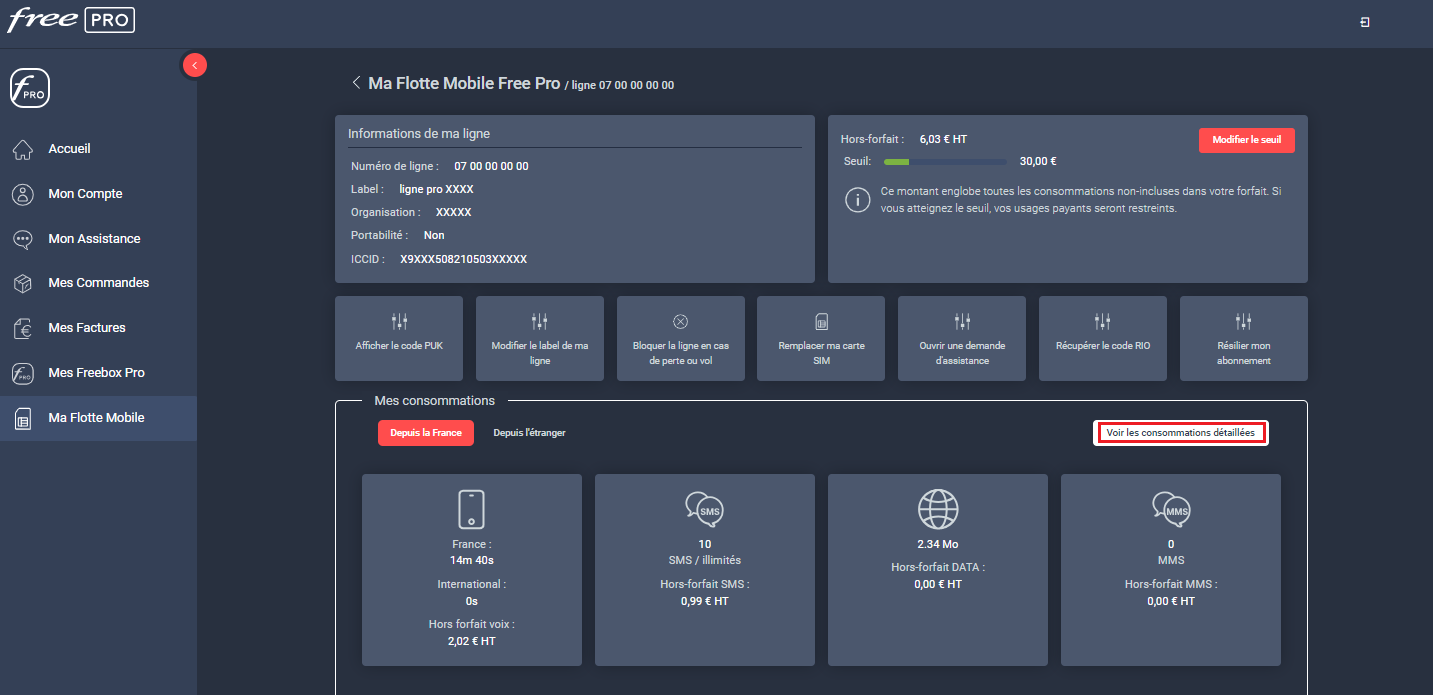
Task: Click Résilier mon abonnement tile
Action: (1244, 338)
